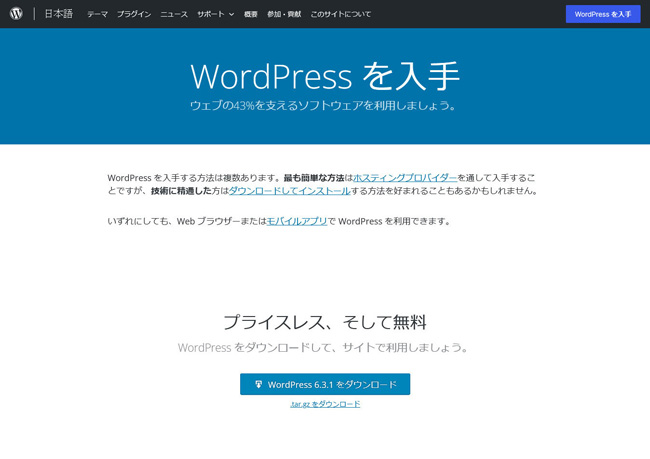Click the download arrow icon in the blue button

258,384
